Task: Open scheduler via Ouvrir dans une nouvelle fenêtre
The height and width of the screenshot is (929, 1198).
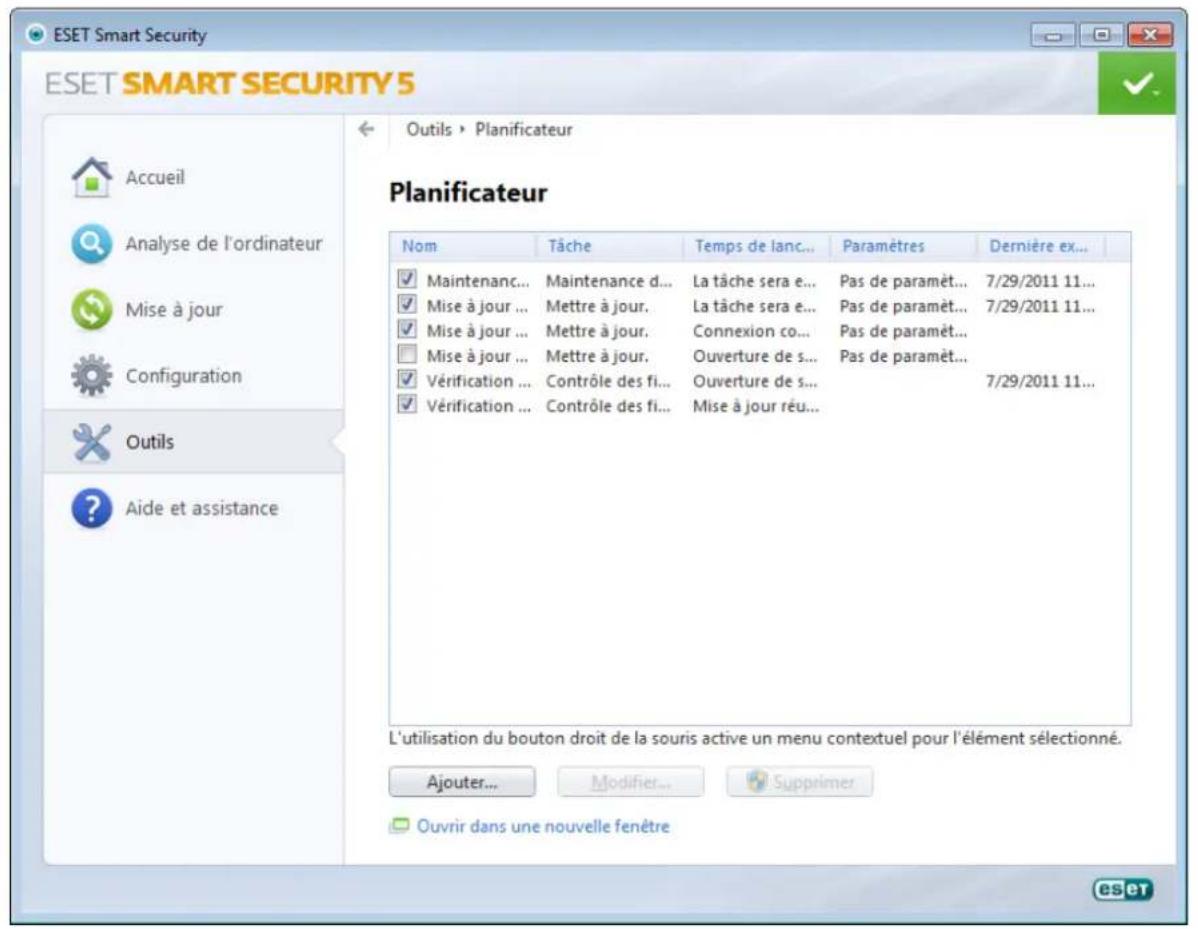Action: [543, 826]
